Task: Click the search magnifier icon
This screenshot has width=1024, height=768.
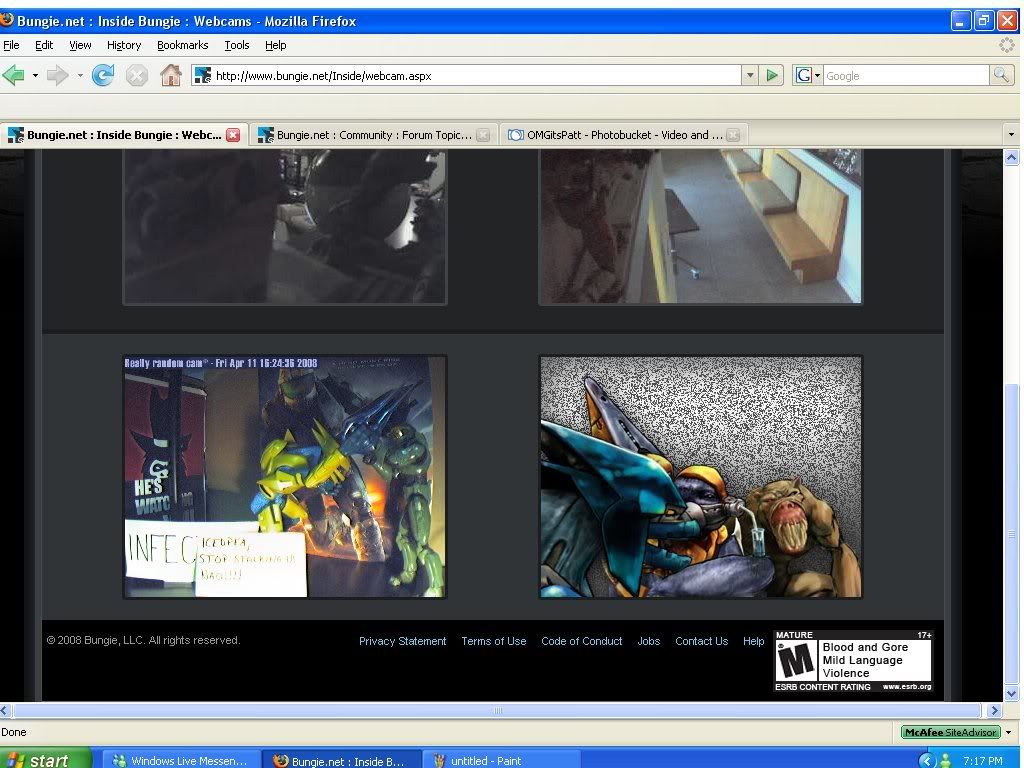Action: (x=1001, y=75)
